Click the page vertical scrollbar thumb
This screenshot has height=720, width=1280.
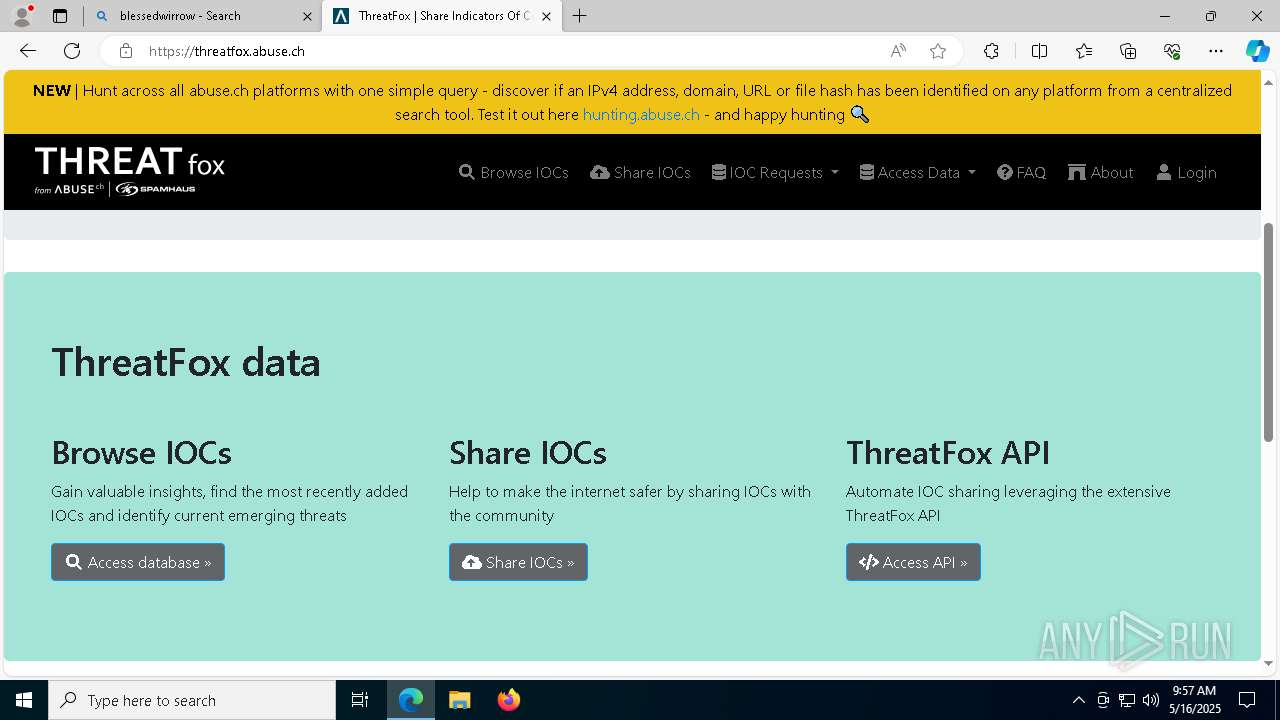tap(1269, 332)
